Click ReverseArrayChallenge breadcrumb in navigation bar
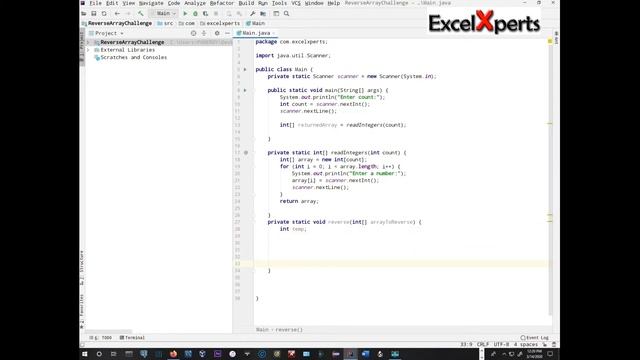The height and width of the screenshot is (360, 640). point(117,23)
